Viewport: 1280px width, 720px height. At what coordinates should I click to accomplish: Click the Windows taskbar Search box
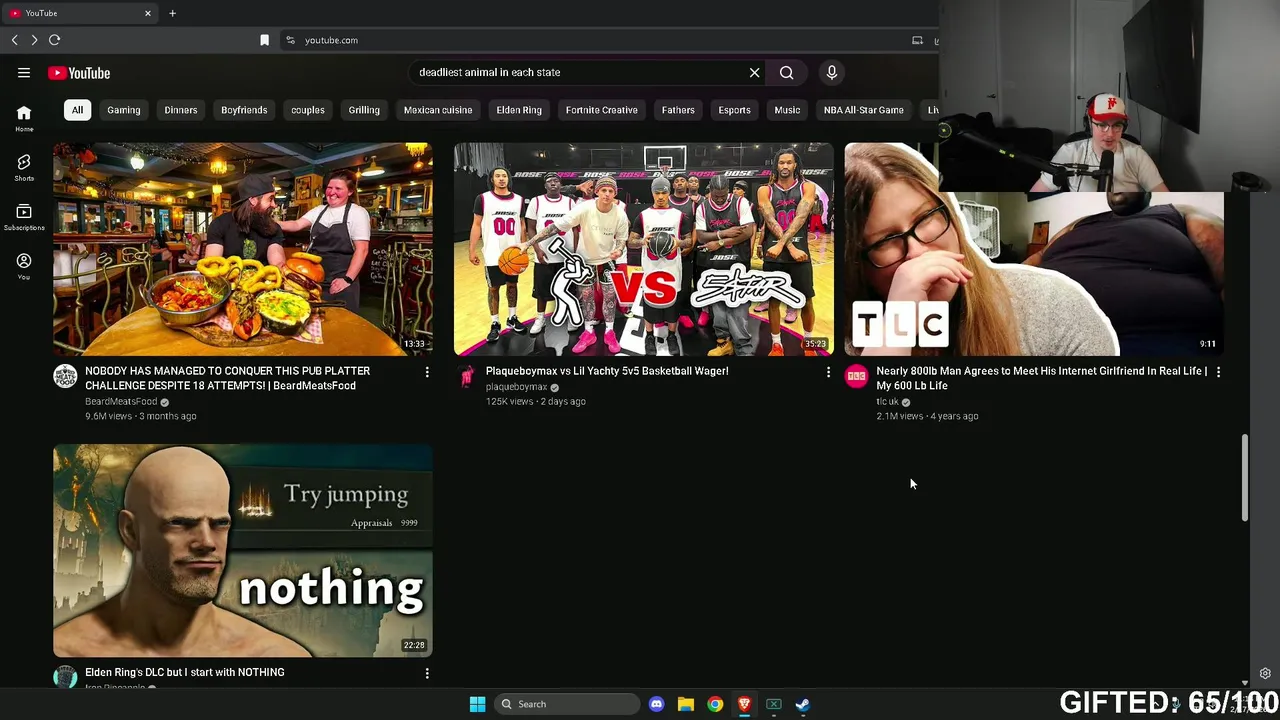coord(567,704)
